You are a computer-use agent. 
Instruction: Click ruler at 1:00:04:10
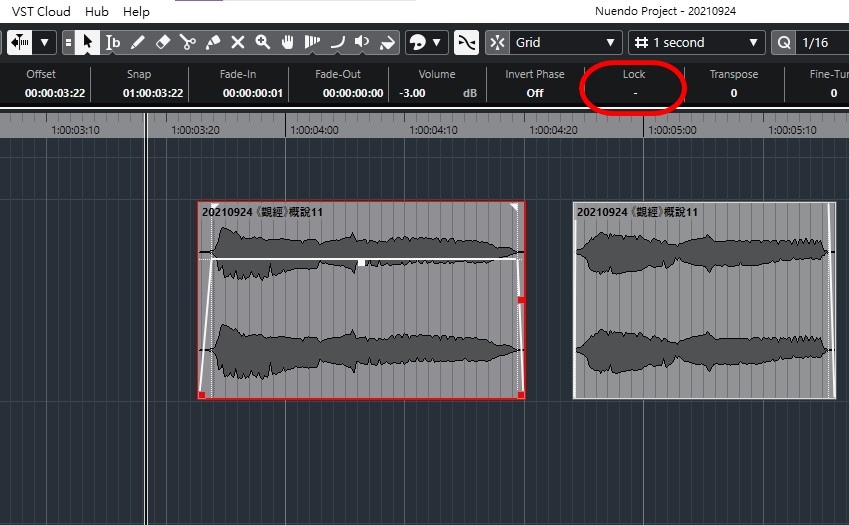coord(433,130)
